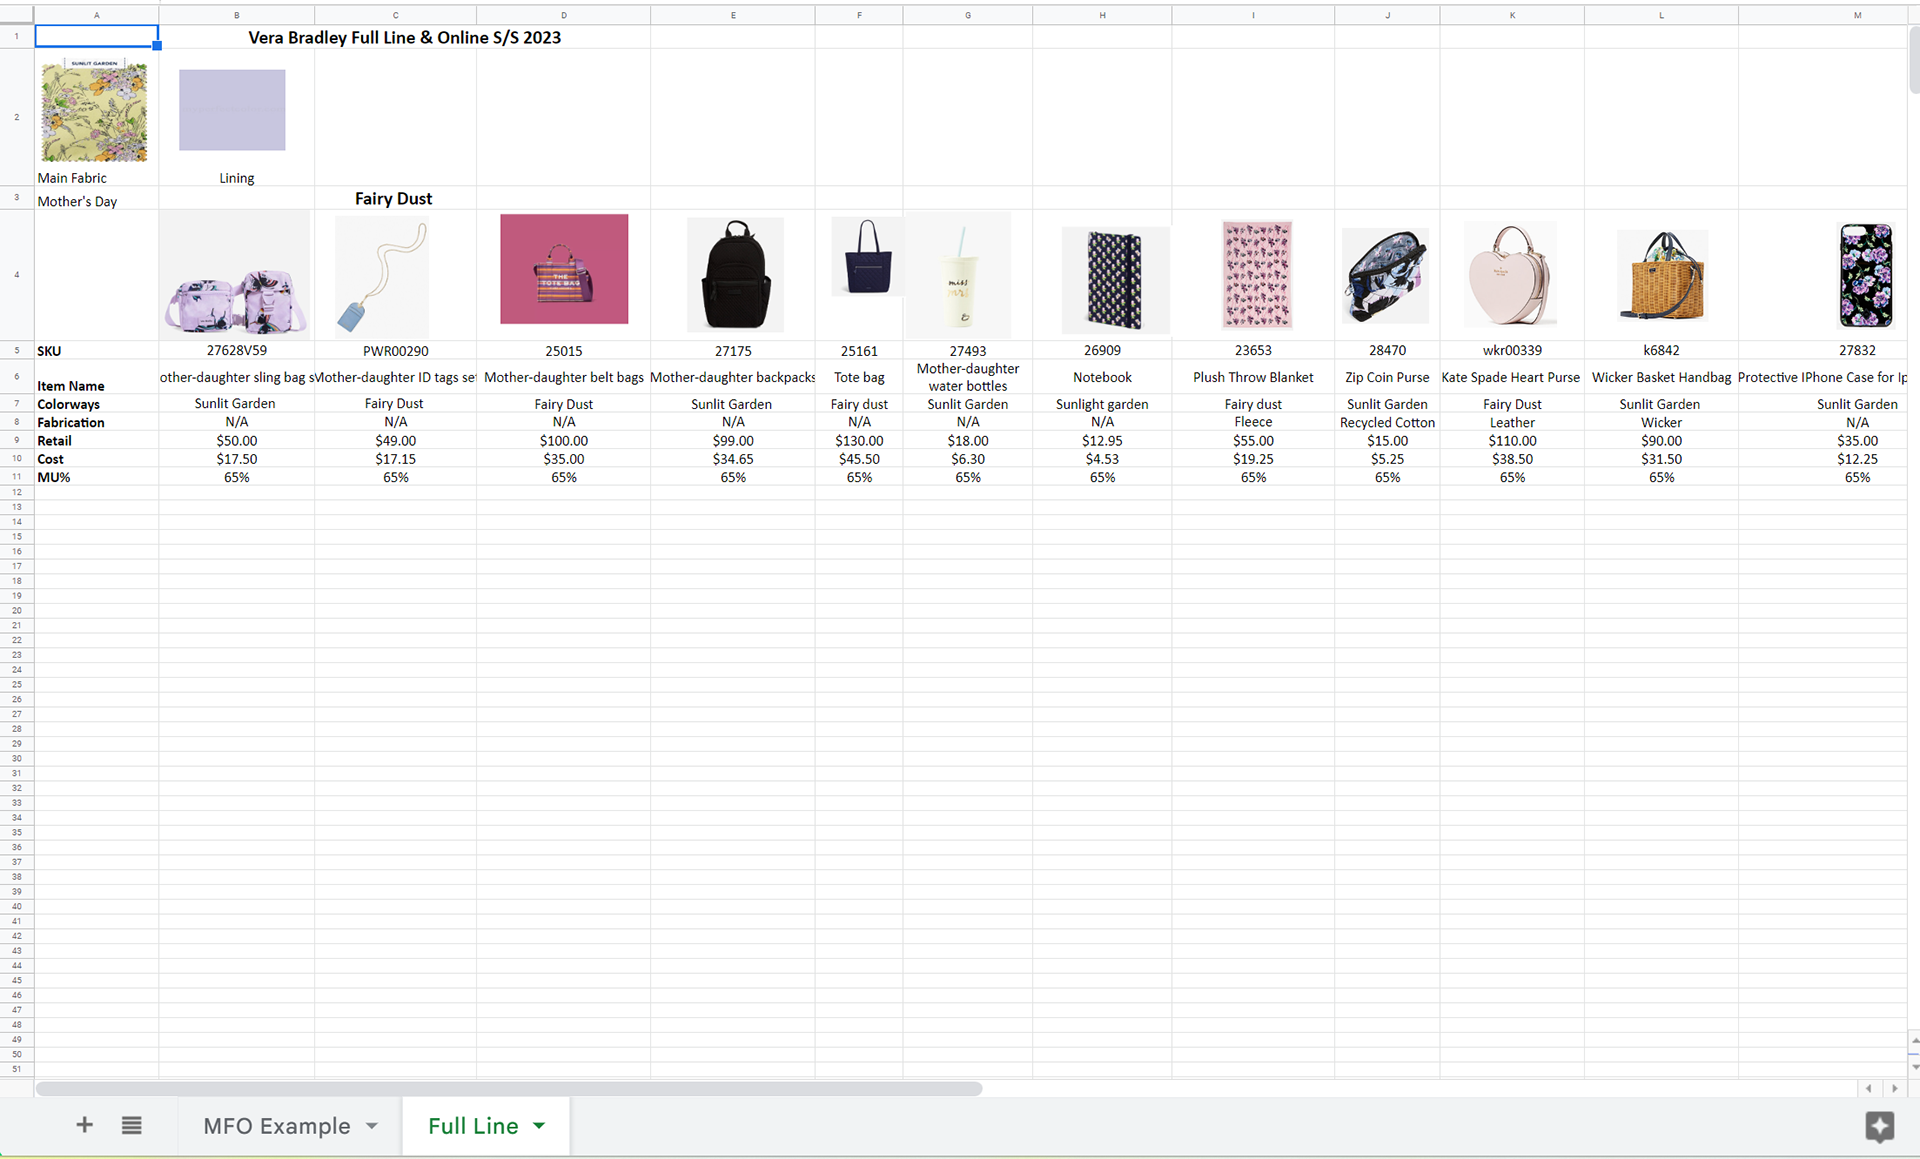Select the zip coin purse image
1920x1159 pixels.
(x=1385, y=275)
